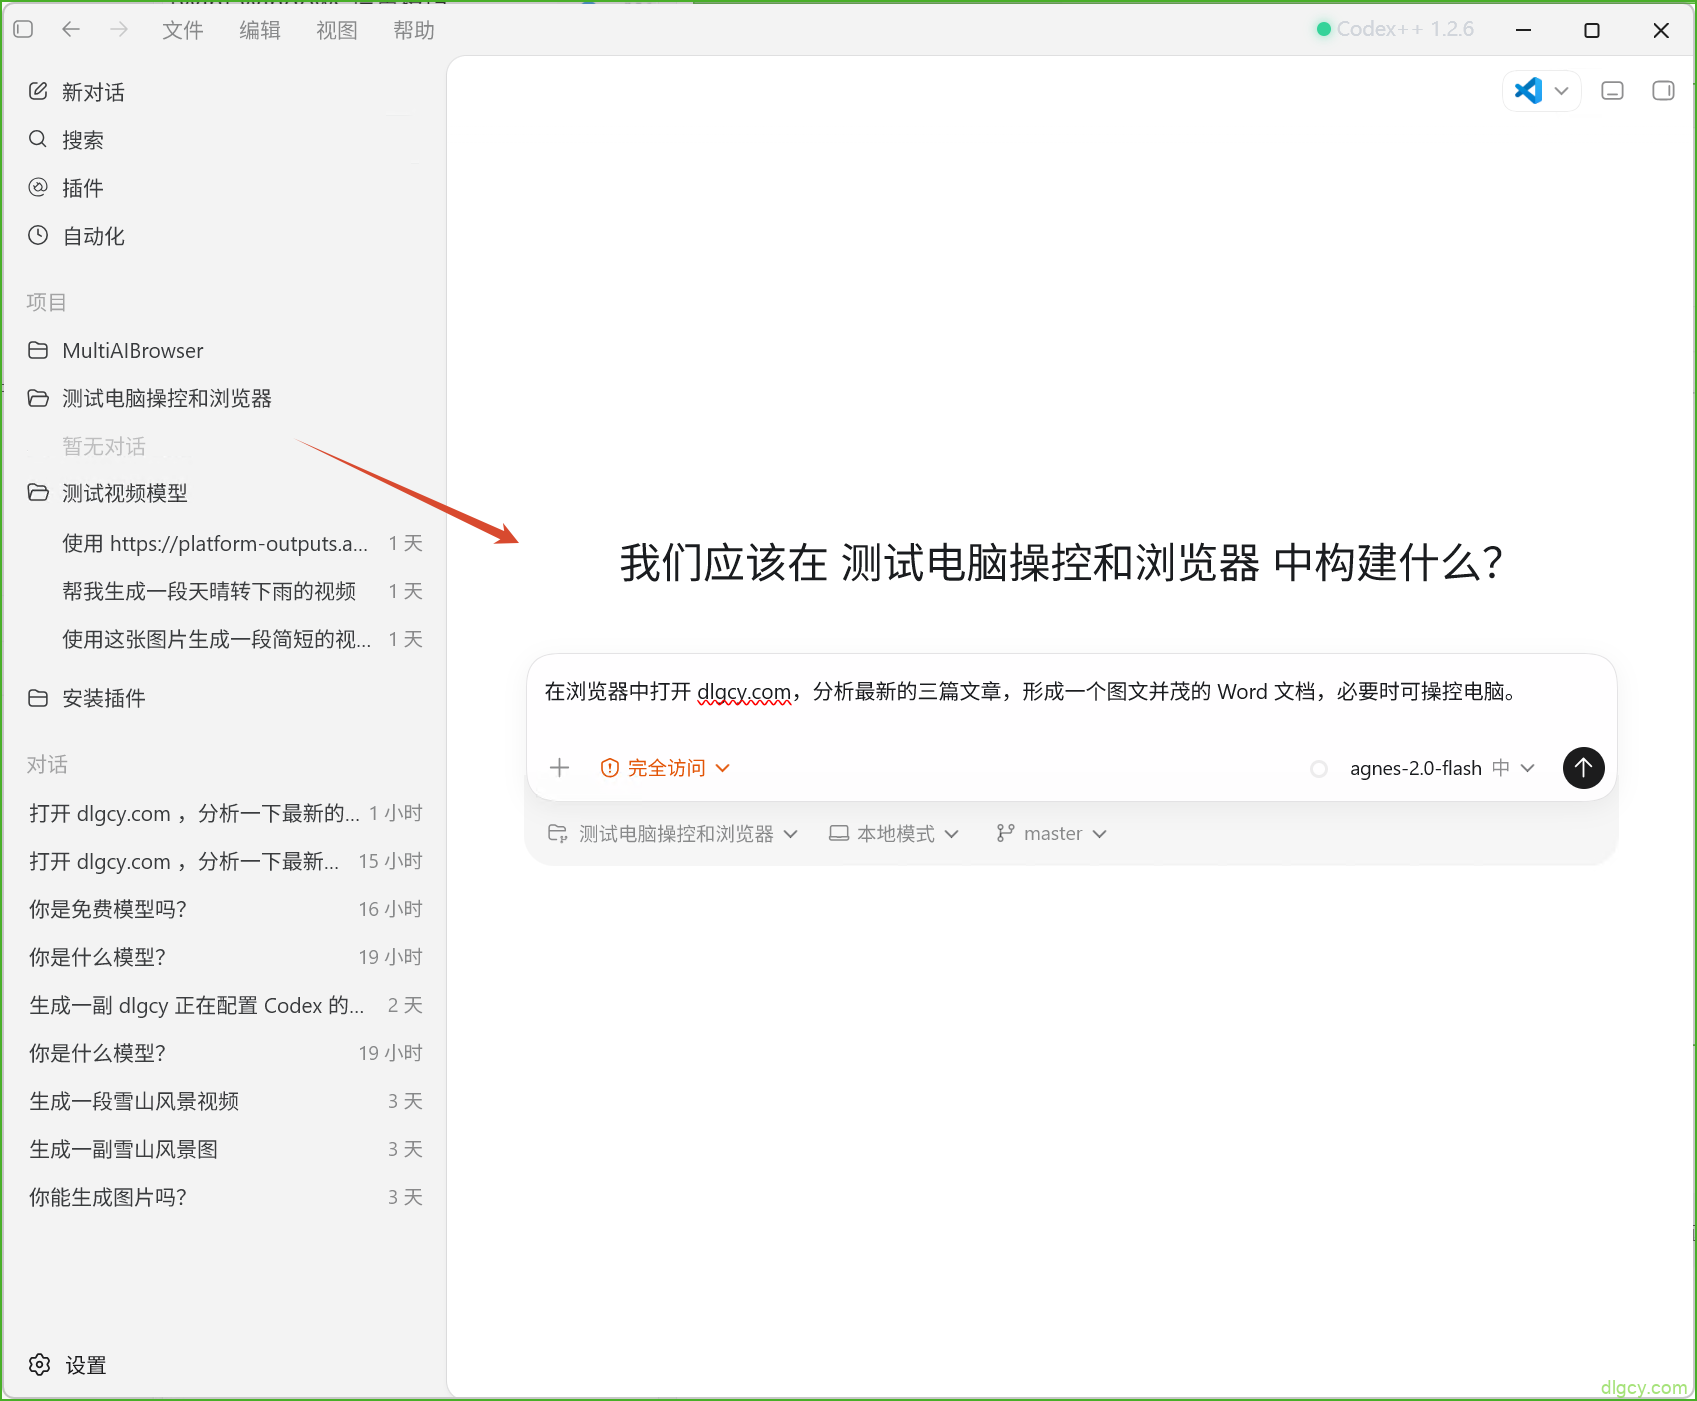Open conversation 使用这张图片生成一段简短的视...

pyautogui.click(x=224, y=639)
